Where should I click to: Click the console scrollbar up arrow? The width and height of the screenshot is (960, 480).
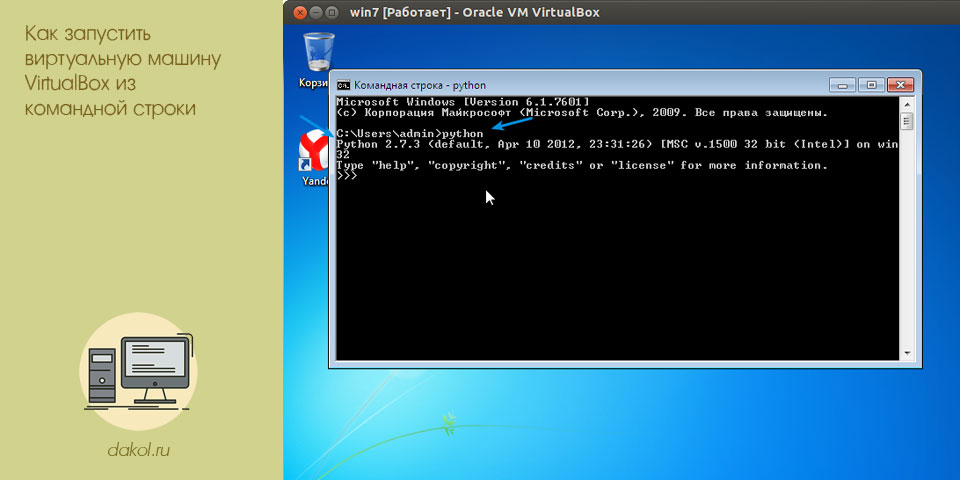907,103
